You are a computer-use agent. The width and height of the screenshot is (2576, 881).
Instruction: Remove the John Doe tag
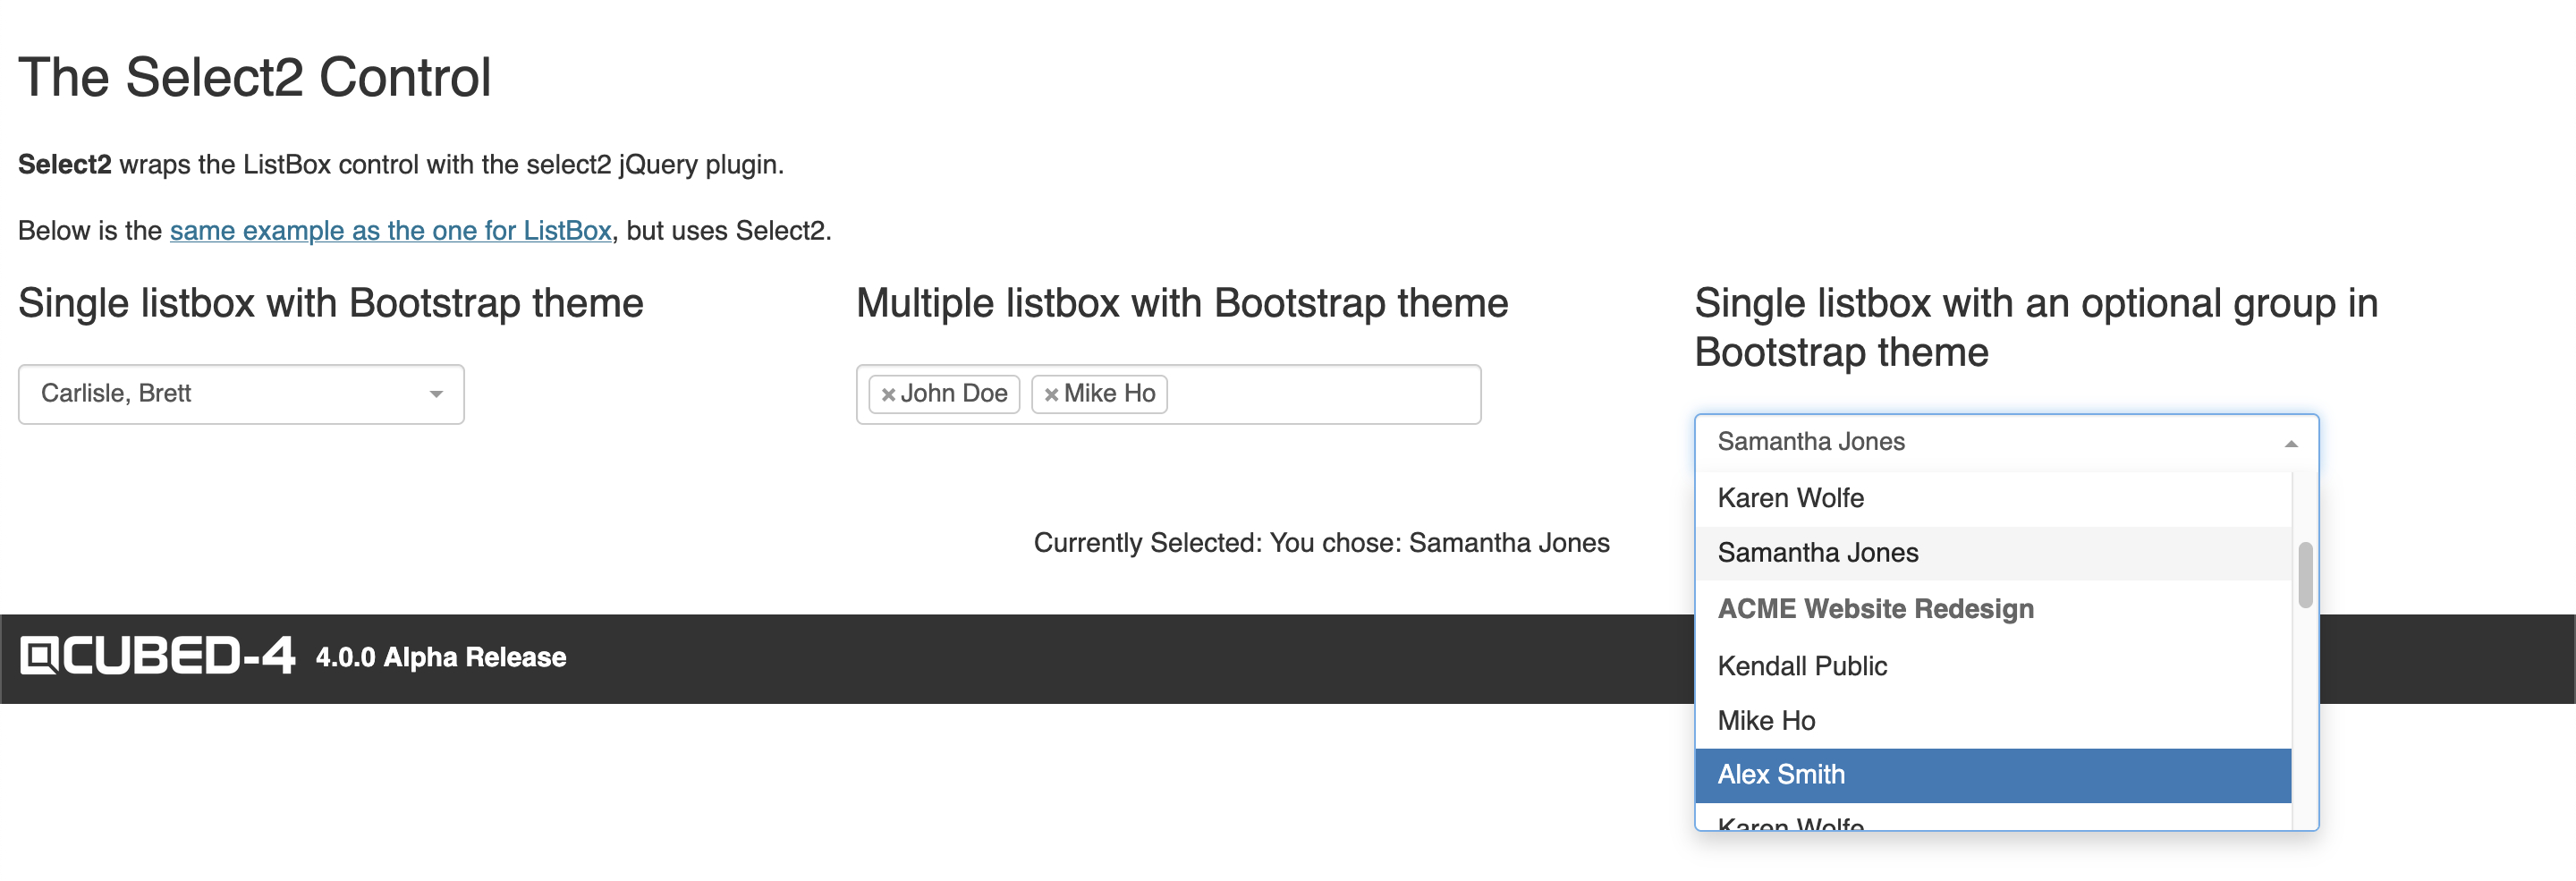tap(887, 395)
